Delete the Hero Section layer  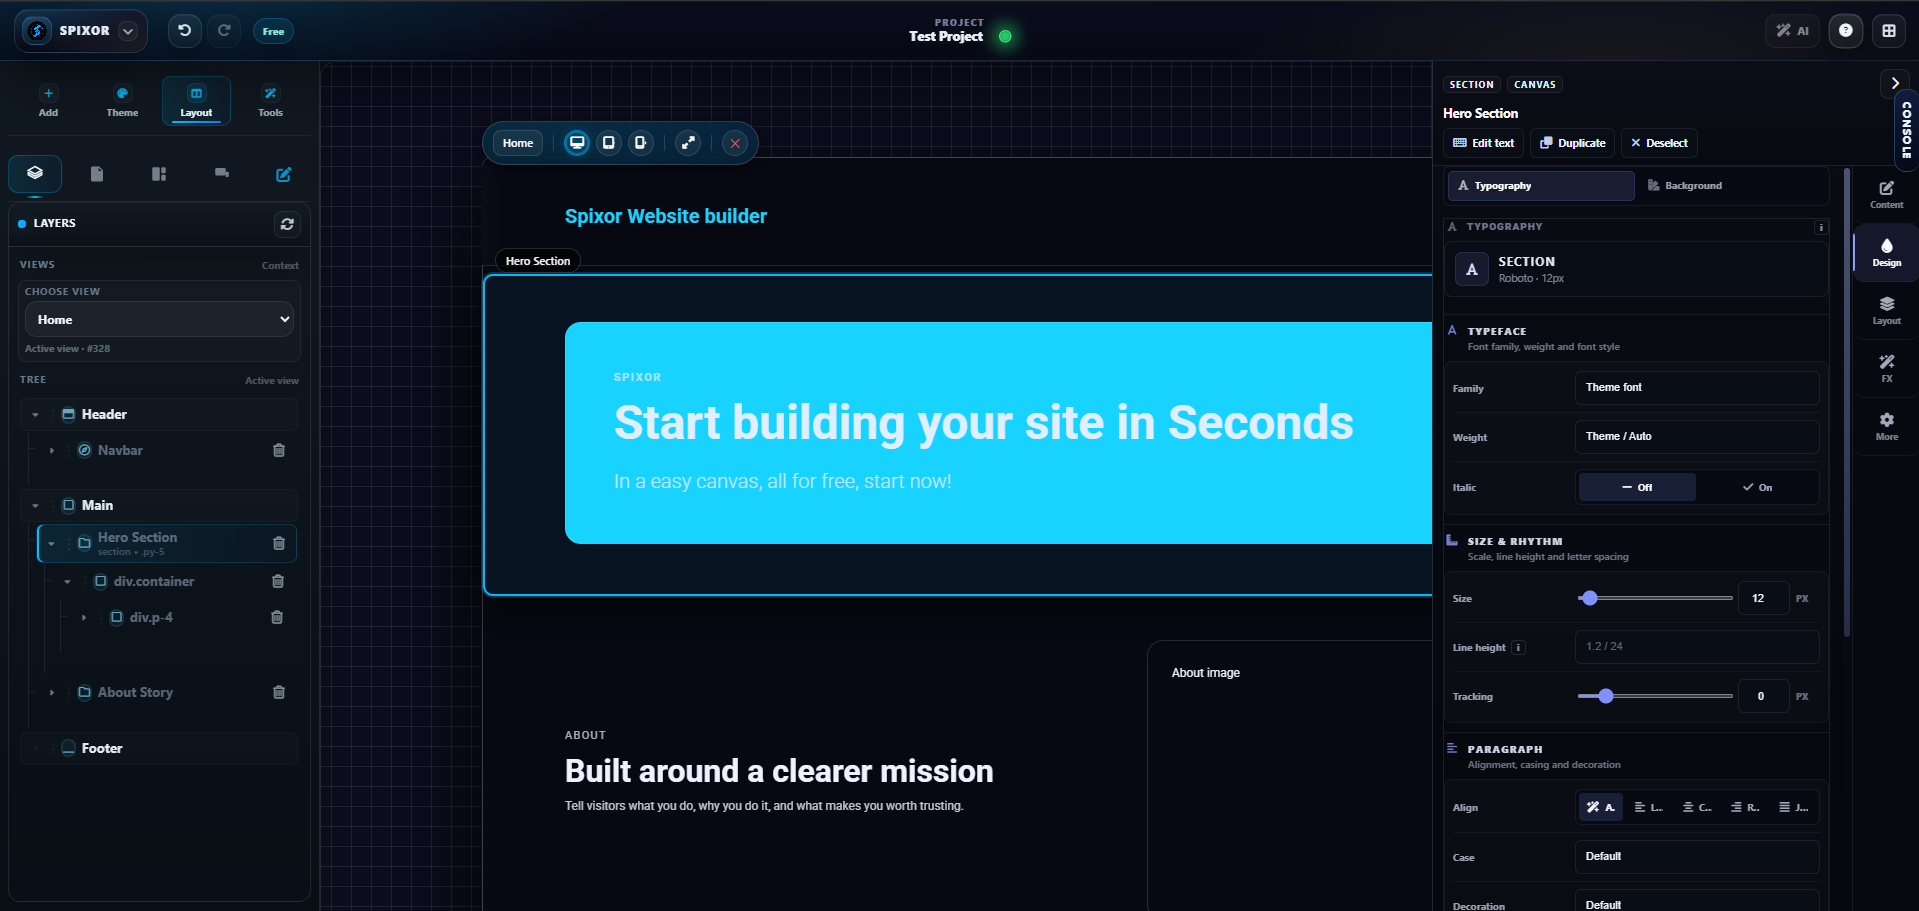click(x=279, y=543)
